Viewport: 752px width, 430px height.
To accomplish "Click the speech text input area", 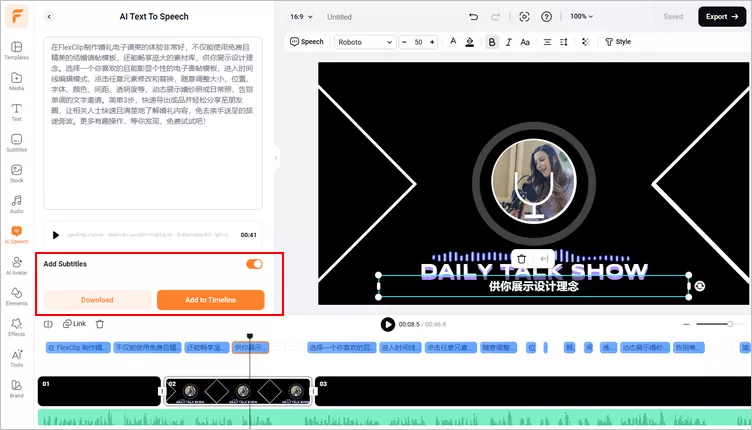I will pos(153,123).
